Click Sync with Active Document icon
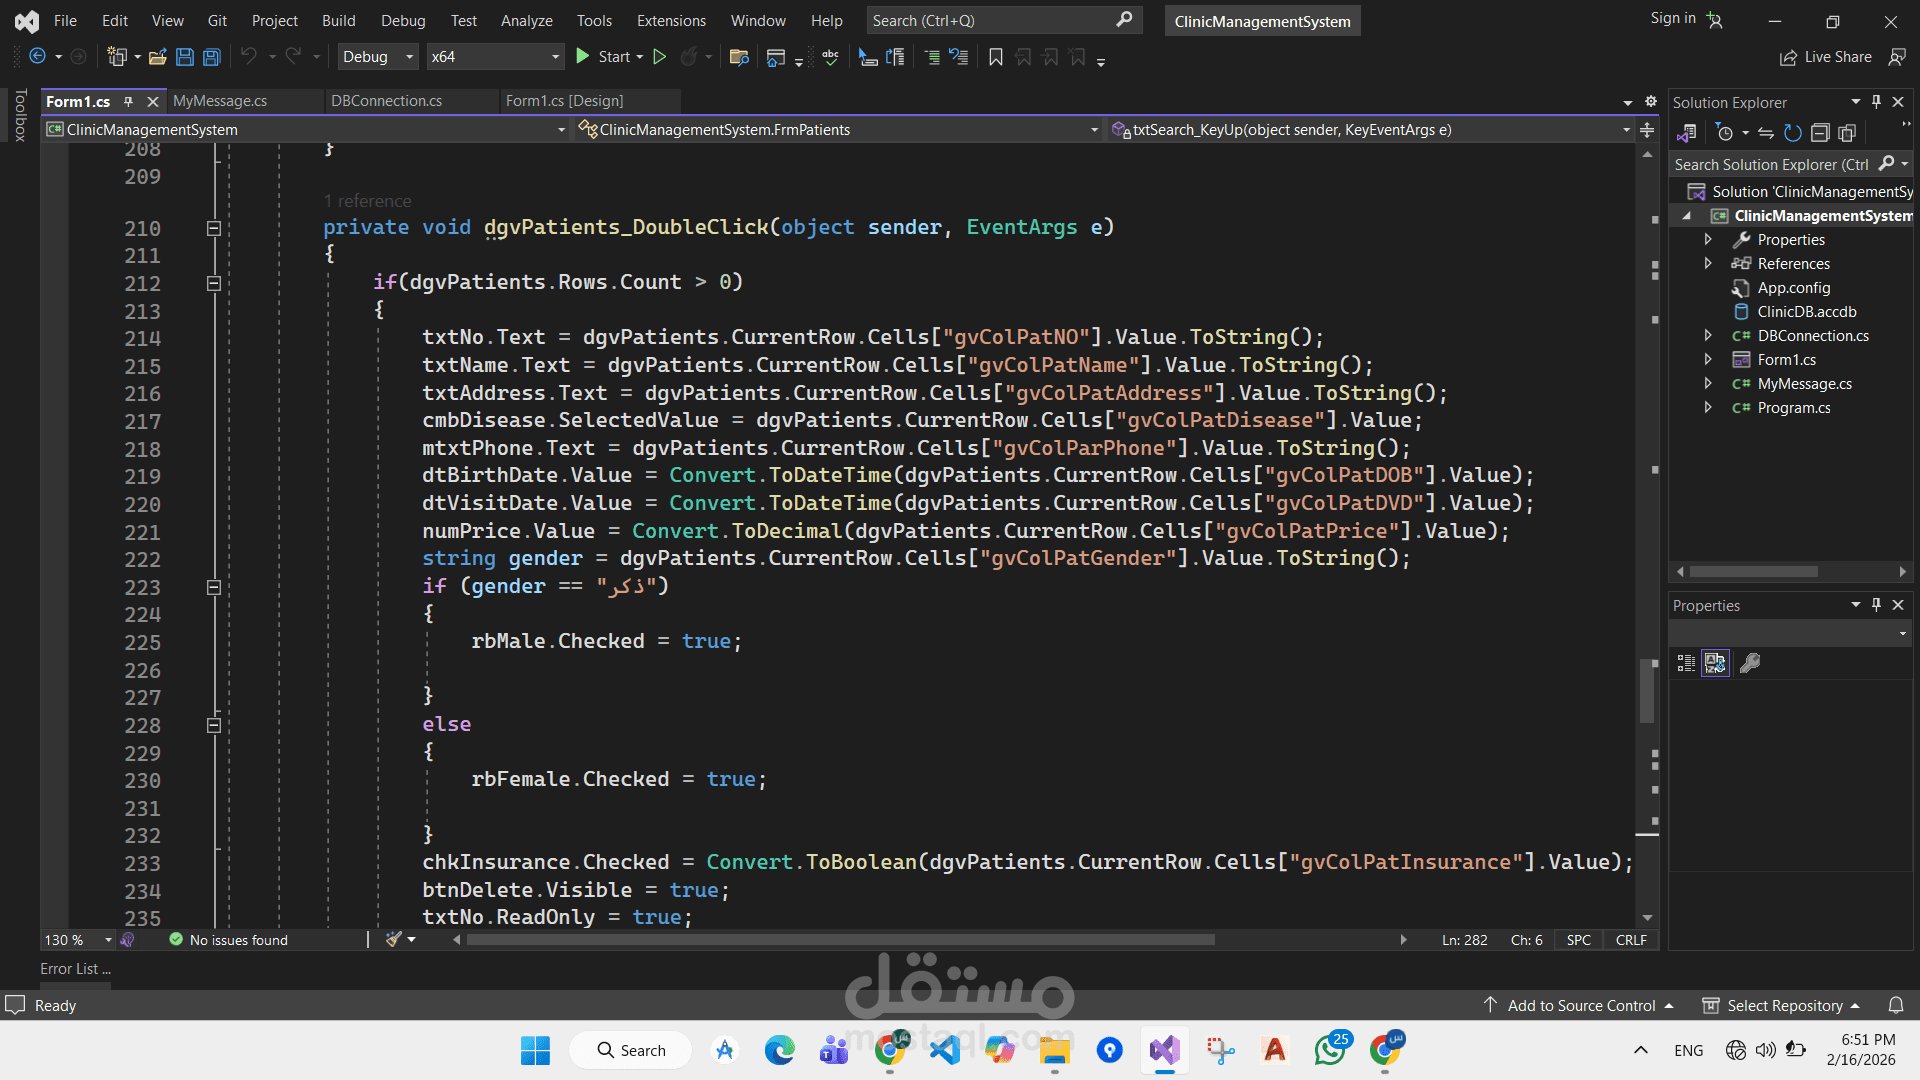Viewport: 1920px width, 1080px height. tap(1766, 133)
